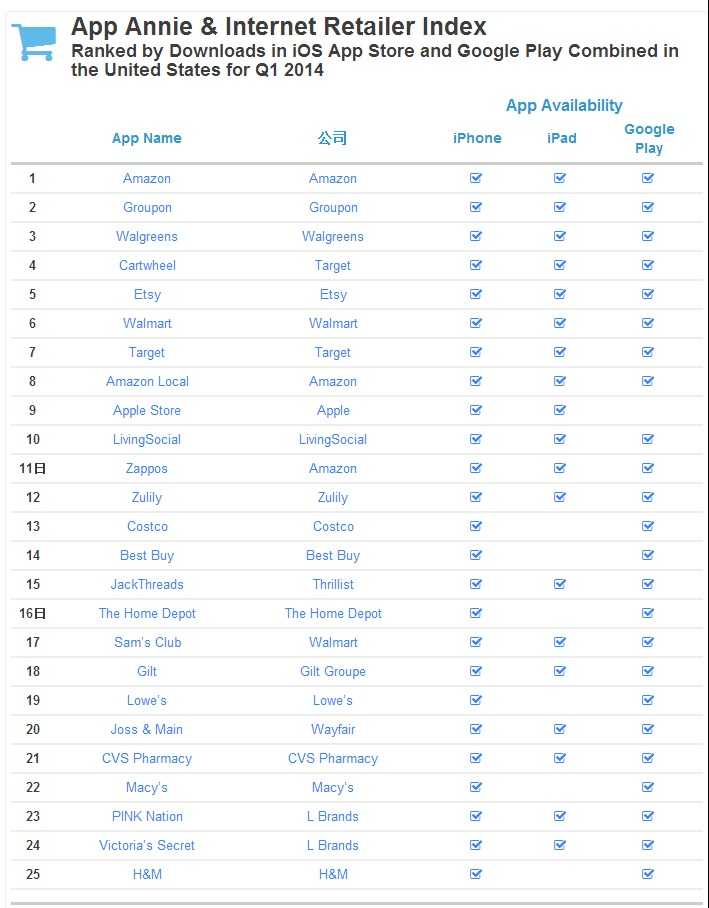Click Victoria's Secret Google Play checkmark

pos(648,845)
